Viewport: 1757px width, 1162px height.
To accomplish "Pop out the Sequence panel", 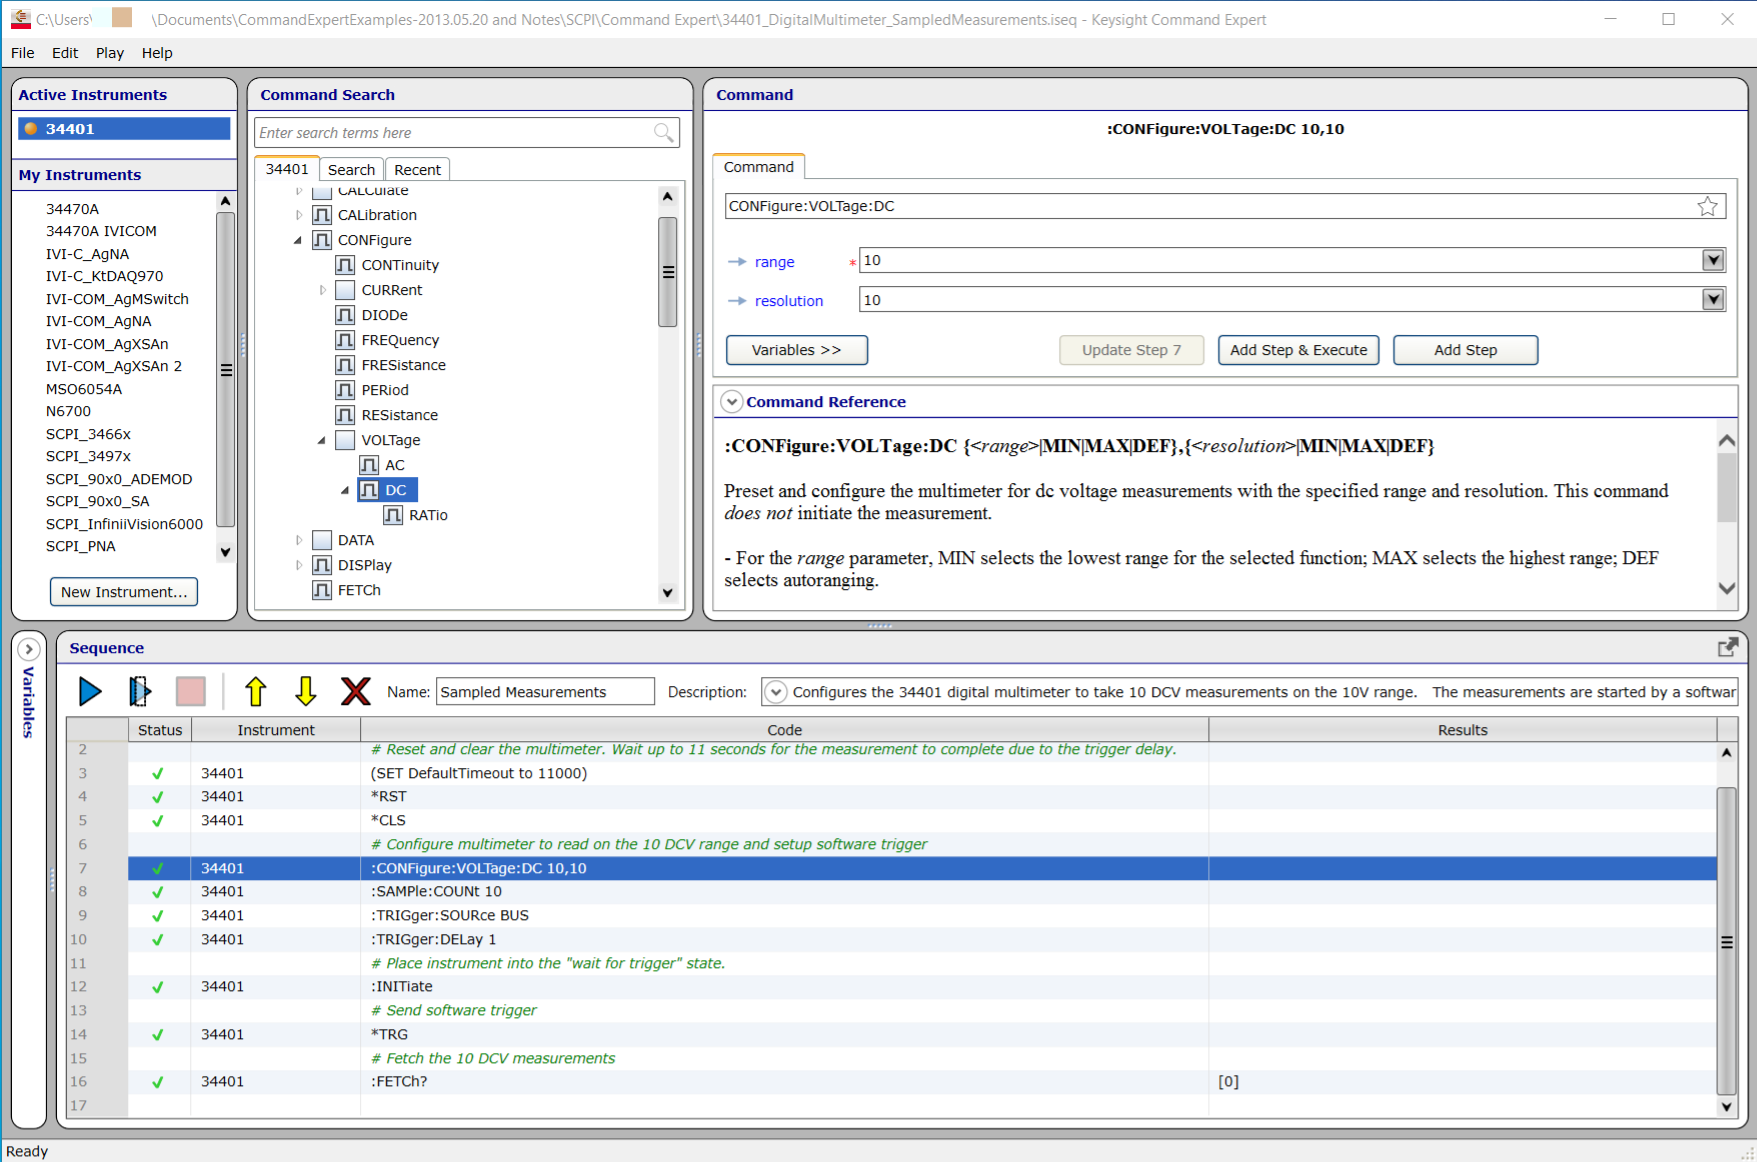I will [x=1727, y=648].
